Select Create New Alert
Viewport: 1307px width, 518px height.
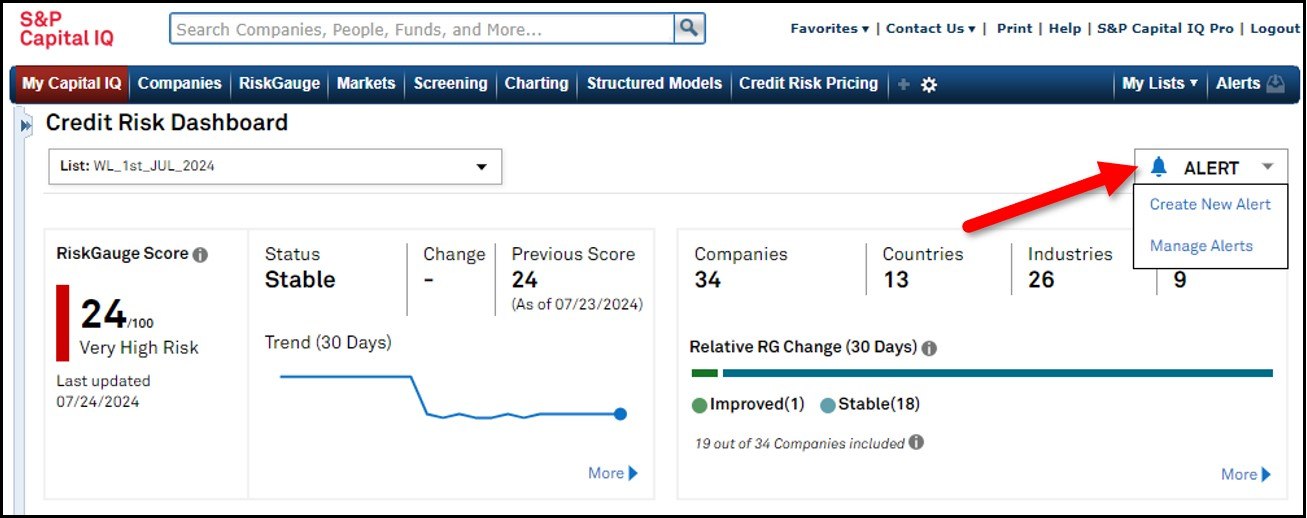point(1210,204)
